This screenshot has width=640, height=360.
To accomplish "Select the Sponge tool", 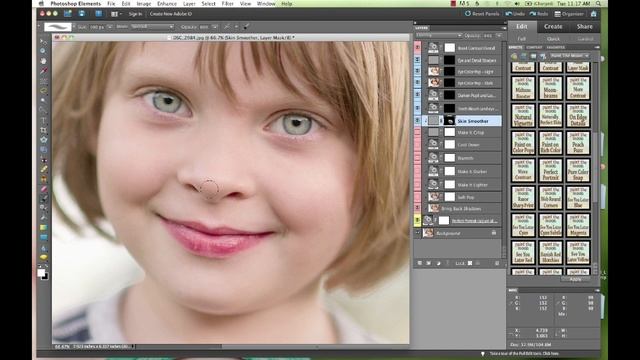I will coord(43,257).
